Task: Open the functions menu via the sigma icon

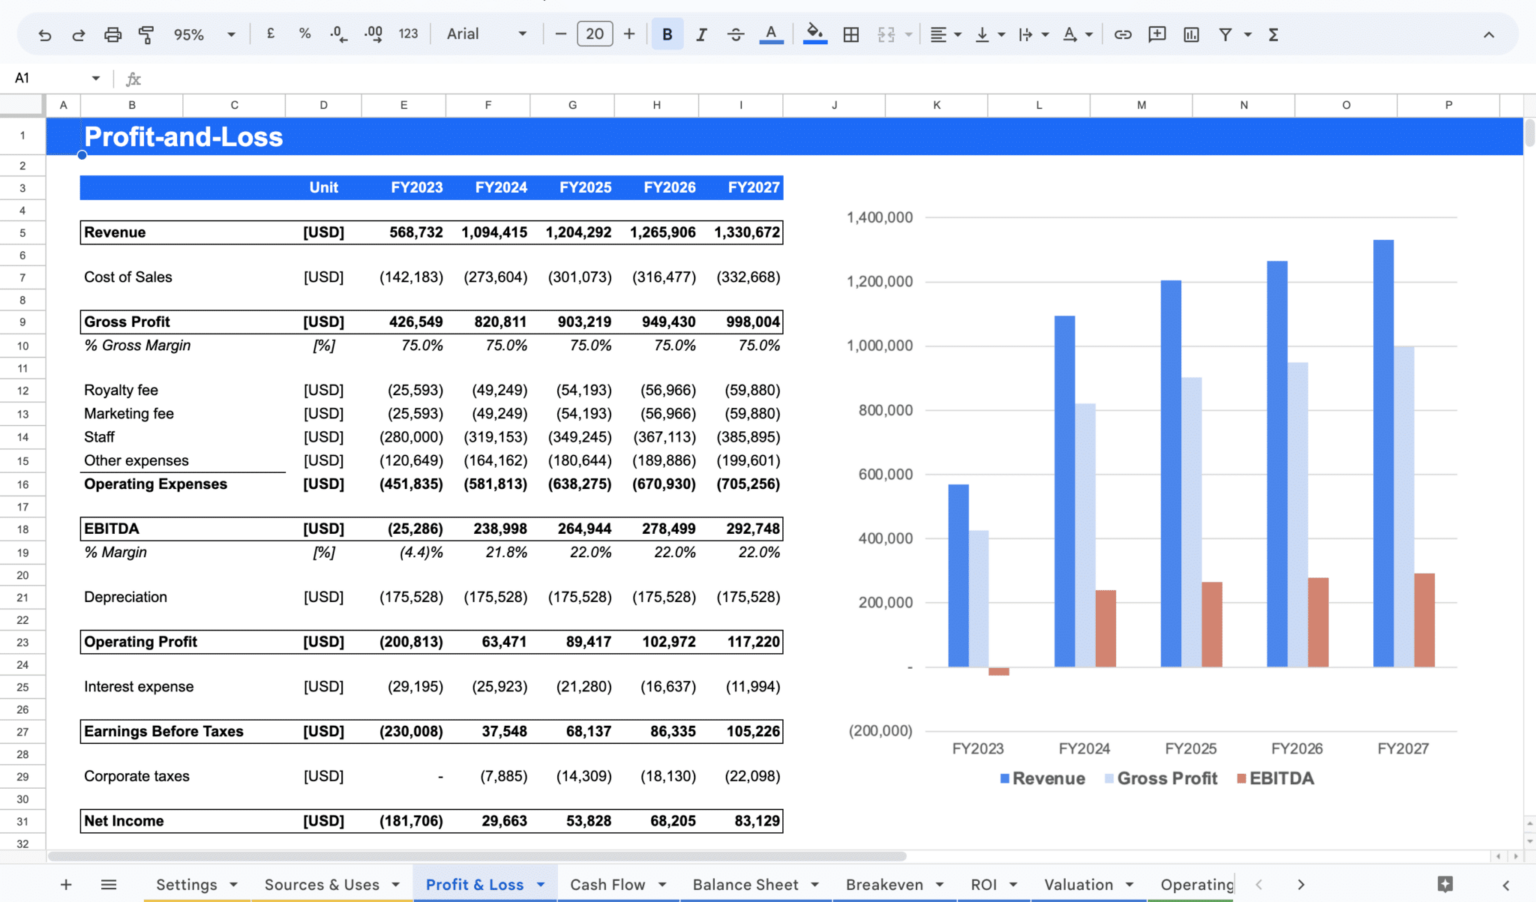Action: (x=1272, y=33)
